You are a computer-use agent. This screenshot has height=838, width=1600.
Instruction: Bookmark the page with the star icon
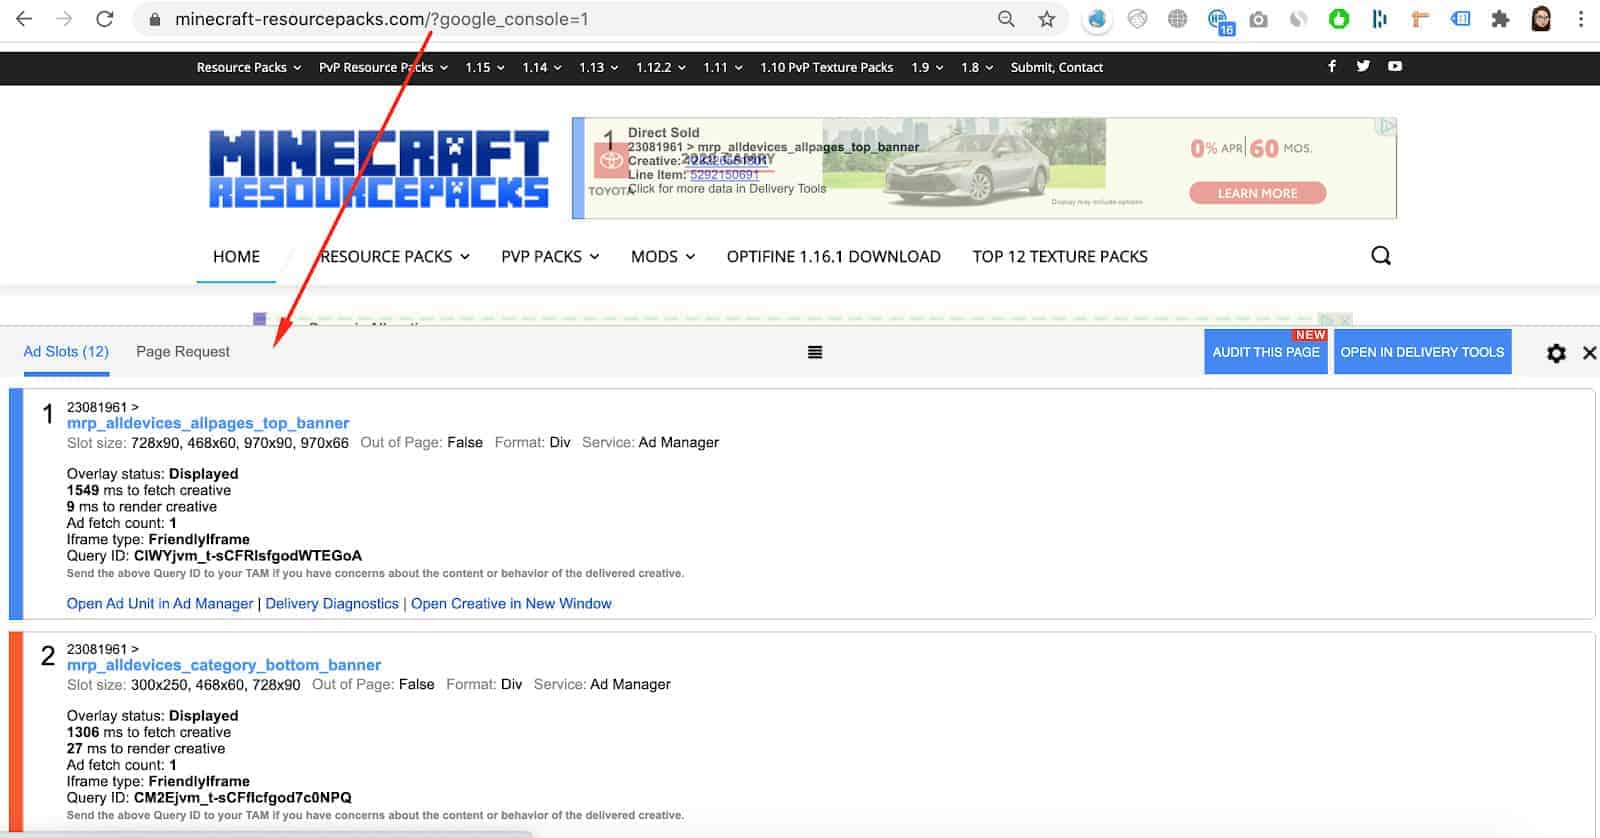click(x=1046, y=19)
